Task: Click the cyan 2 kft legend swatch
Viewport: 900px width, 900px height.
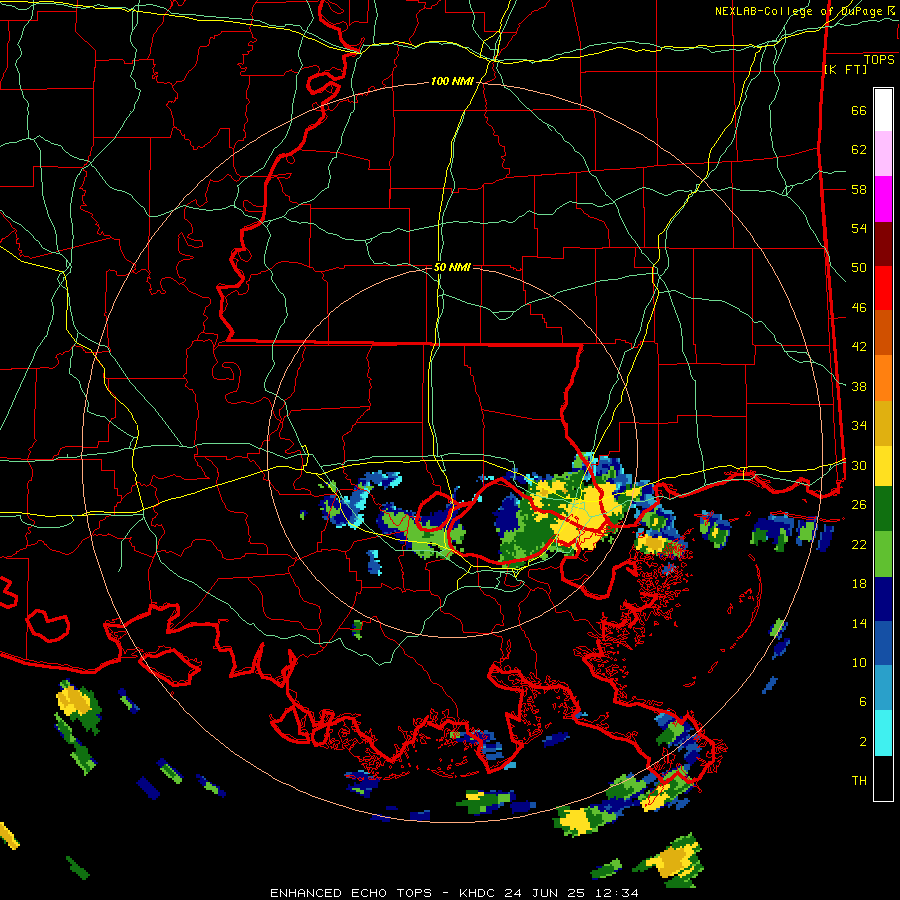Action: [883, 733]
